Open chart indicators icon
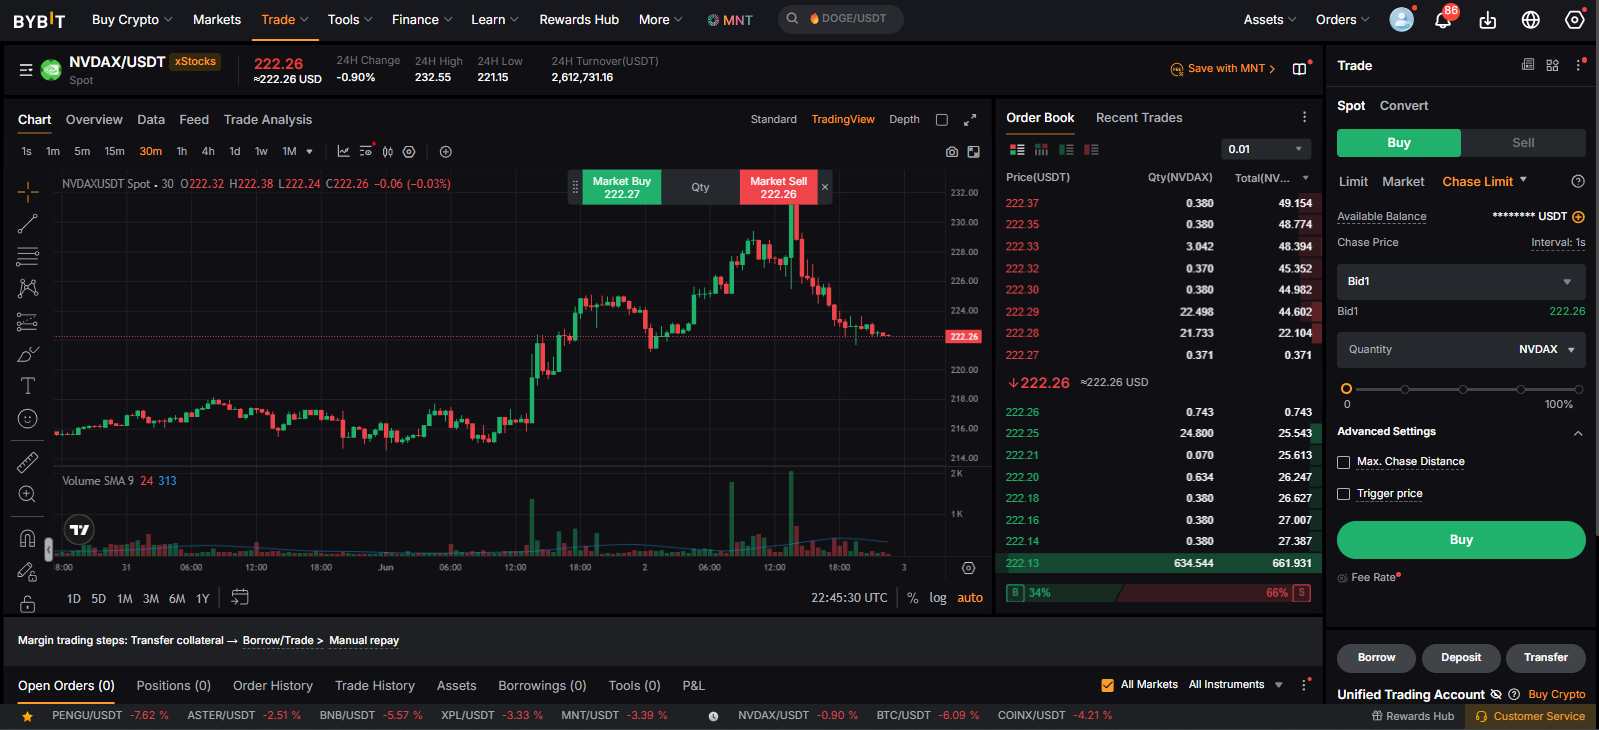Viewport: 1599px width, 730px height. [343, 152]
